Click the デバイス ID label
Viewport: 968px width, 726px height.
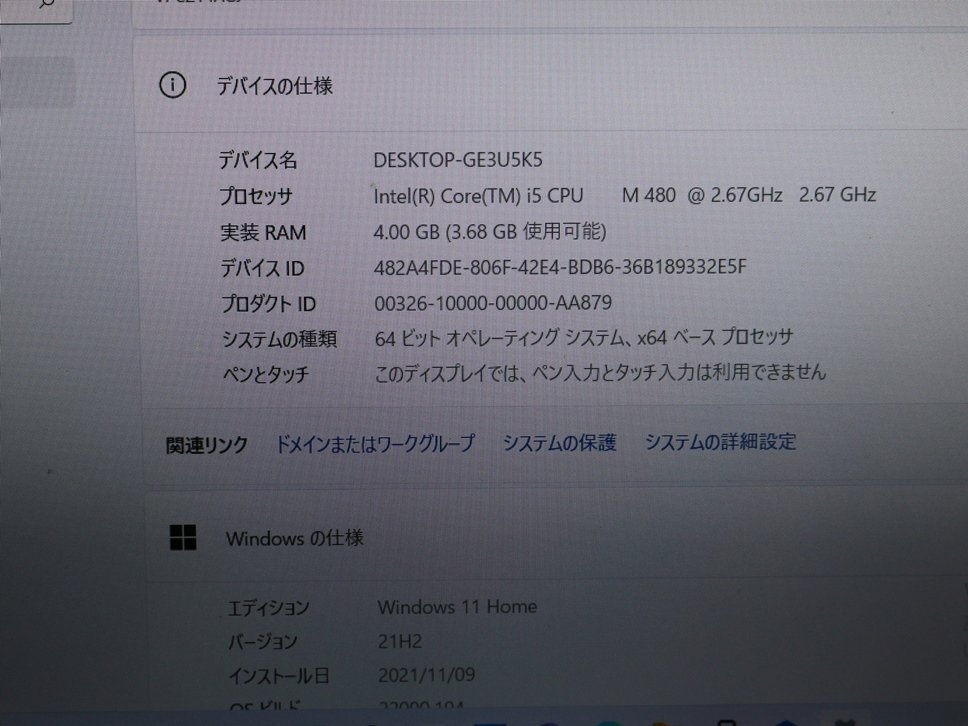click(x=263, y=269)
